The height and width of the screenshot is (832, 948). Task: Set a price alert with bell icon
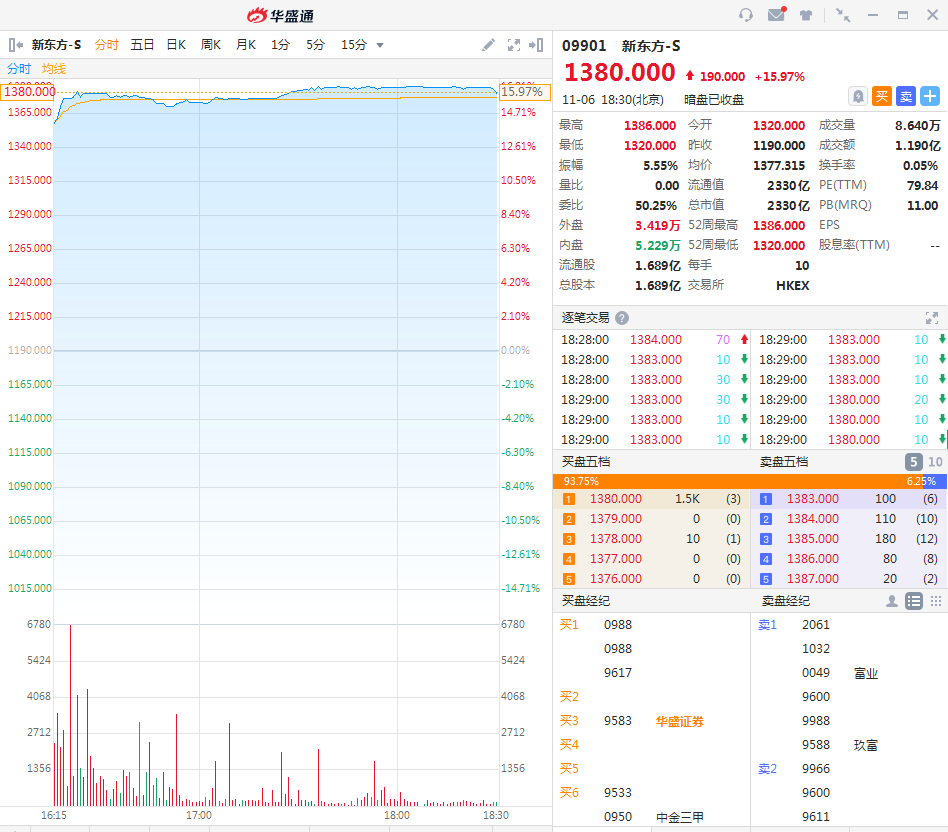click(858, 96)
